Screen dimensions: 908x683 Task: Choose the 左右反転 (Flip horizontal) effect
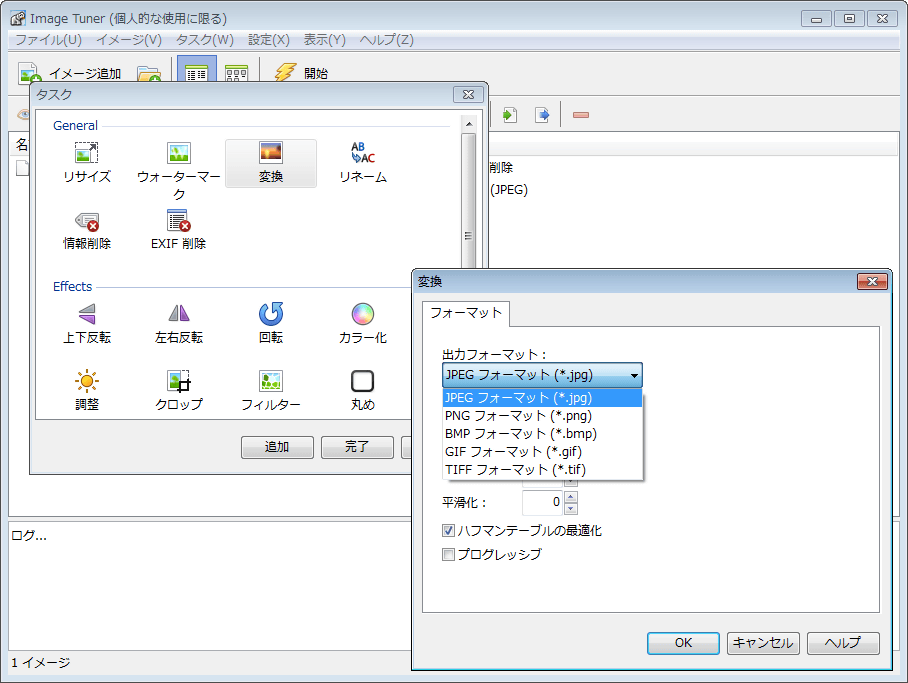click(178, 324)
